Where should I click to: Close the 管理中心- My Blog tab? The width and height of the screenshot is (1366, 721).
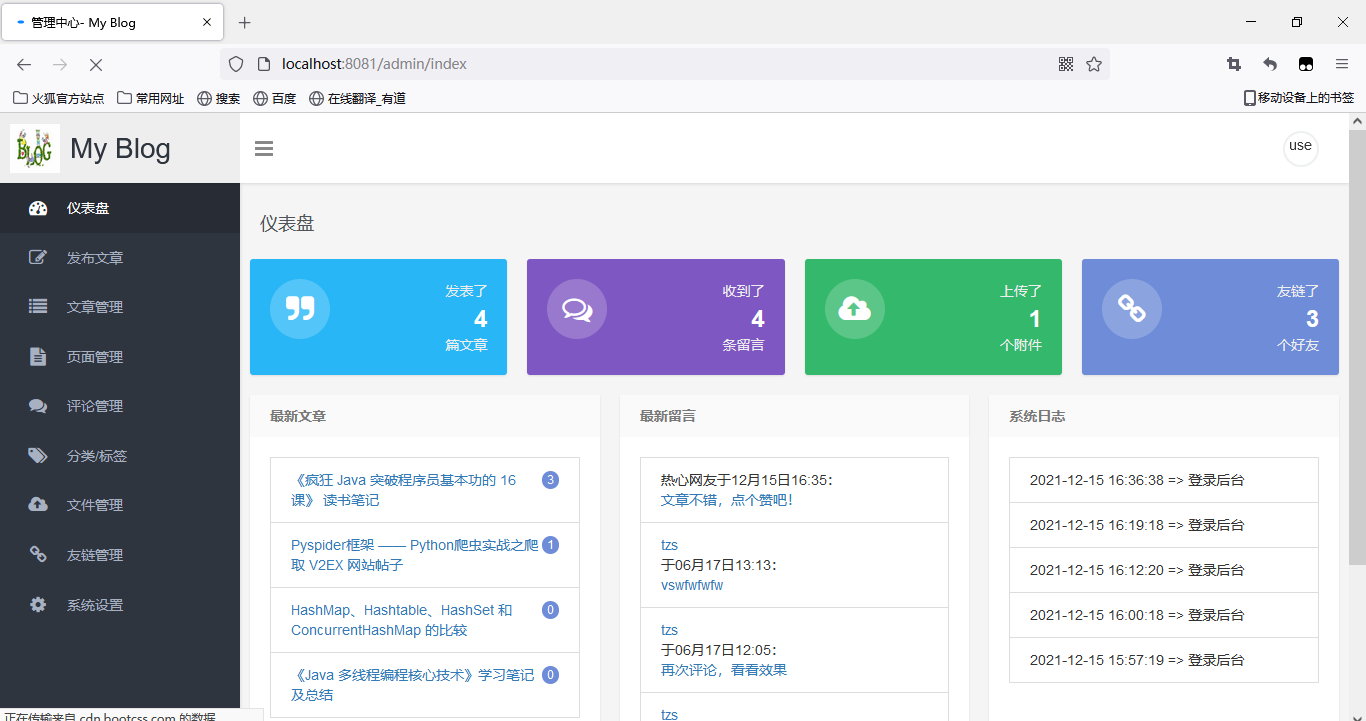coord(207,22)
